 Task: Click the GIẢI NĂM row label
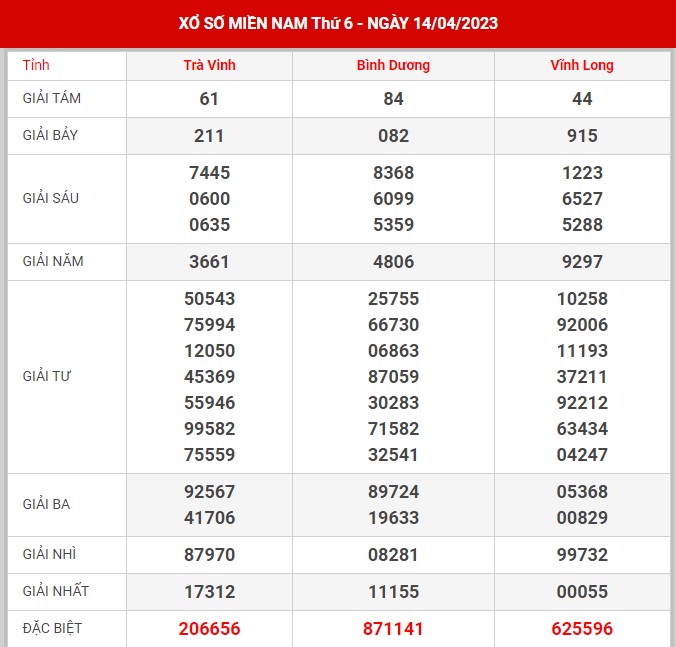click(53, 261)
